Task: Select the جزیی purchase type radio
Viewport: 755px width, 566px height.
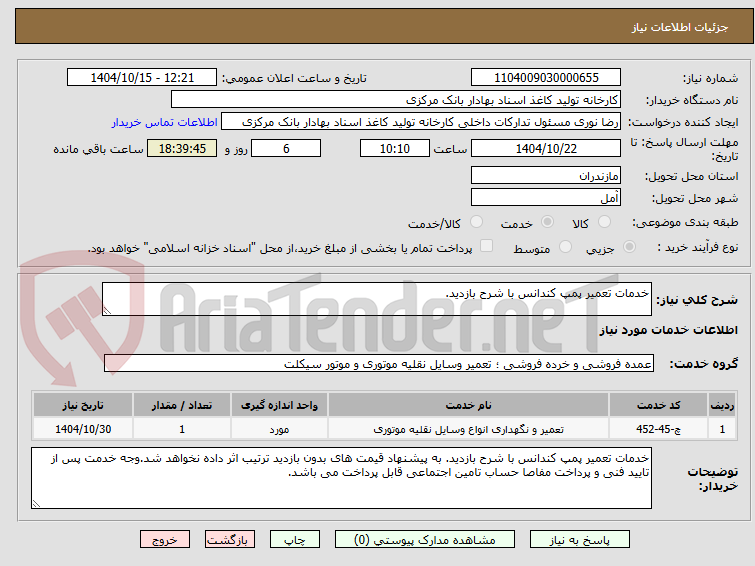Action: pos(629,247)
